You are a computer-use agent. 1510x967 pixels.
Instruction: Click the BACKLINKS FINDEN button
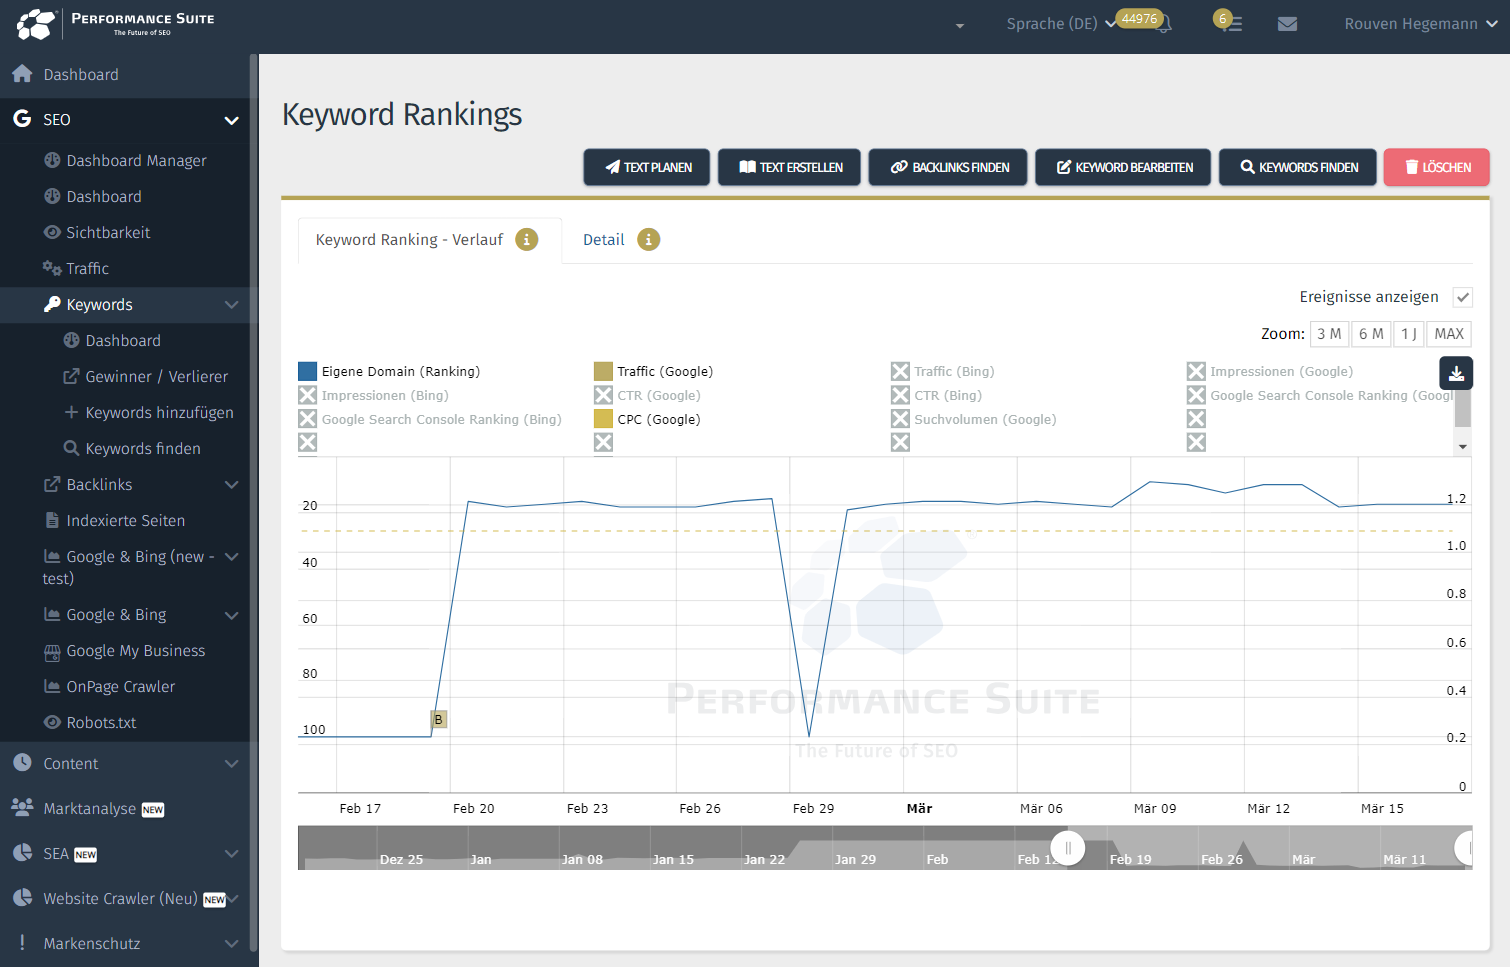tap(948, 167)
